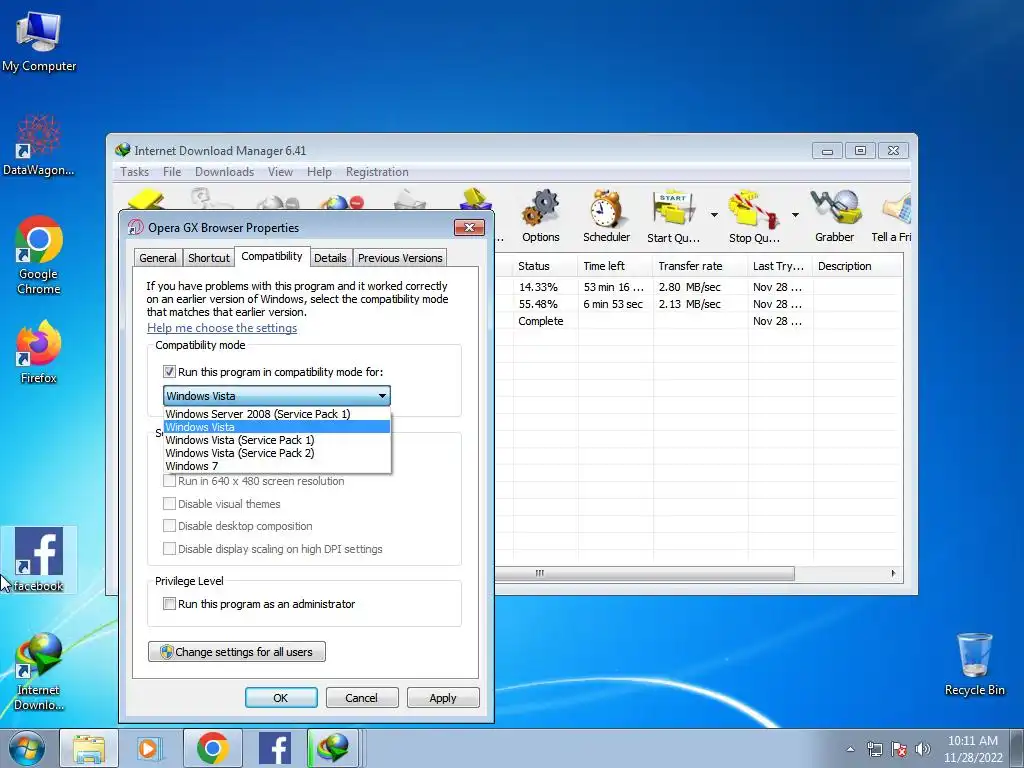
Task: Select the Internet Download Manager desktop shortcut
Action: pyautogui.click(x=39, y=671)
